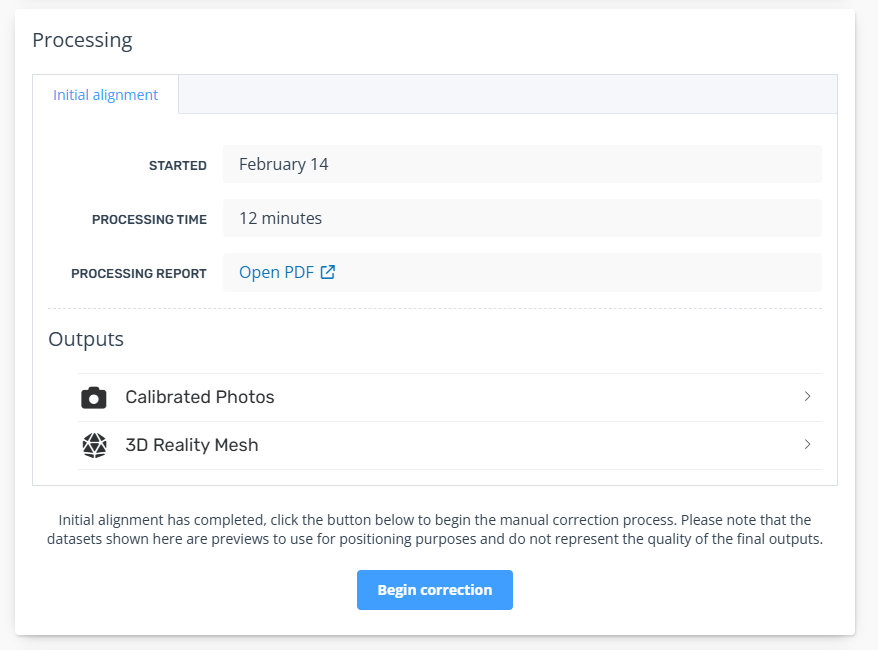Click the 3D Reality Mesh polyhedron icon
Image resolution: width=878 pixels, height=650 pixels.
tap(94, 445)
